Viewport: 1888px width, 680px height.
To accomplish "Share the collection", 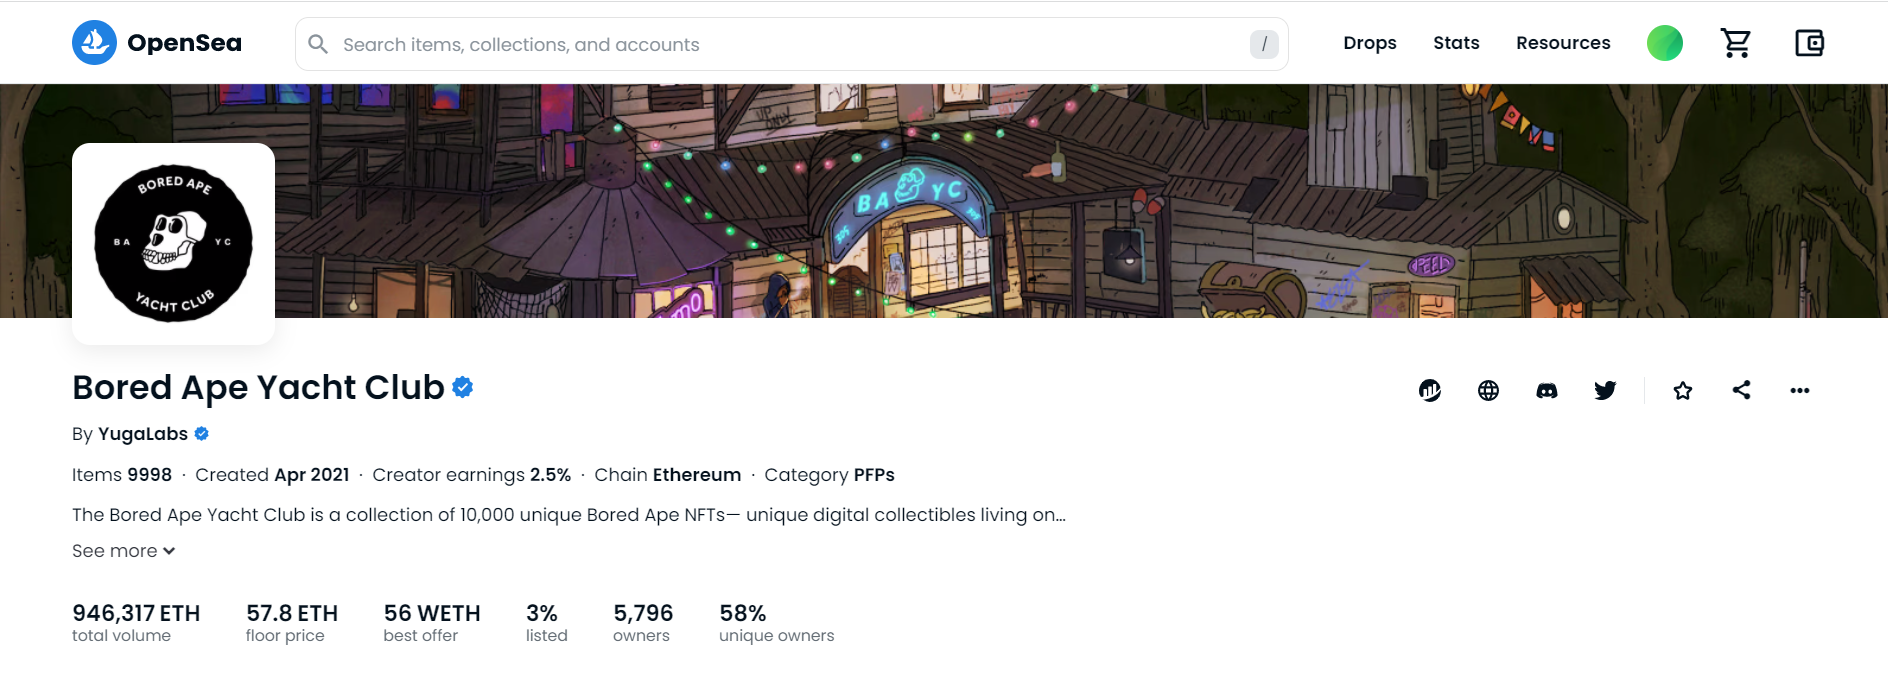I will (1741, 390).
